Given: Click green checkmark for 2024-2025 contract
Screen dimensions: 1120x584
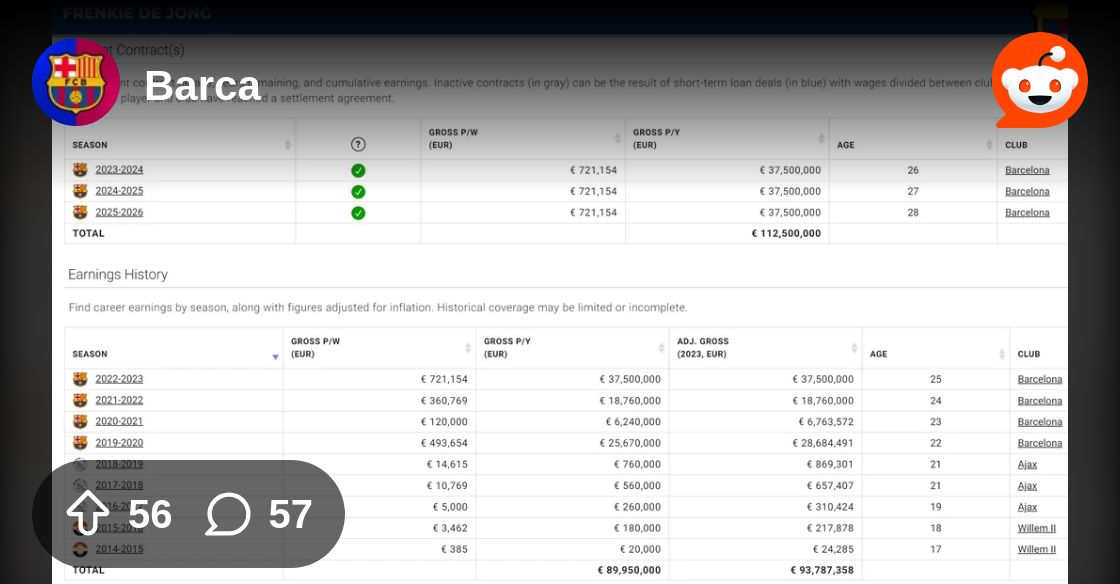Looking at the screenshot, I should click(359, 192).
